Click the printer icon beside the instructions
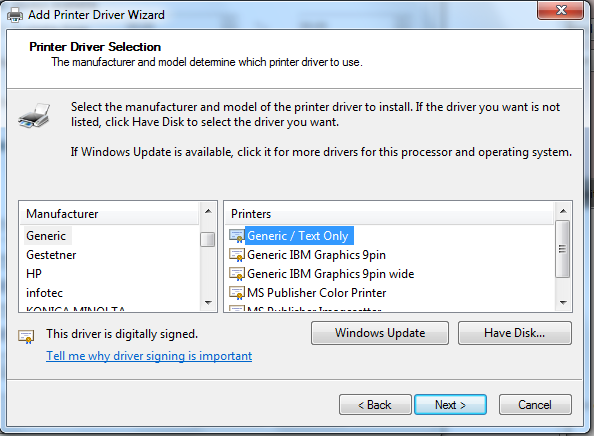 [34, 116]
